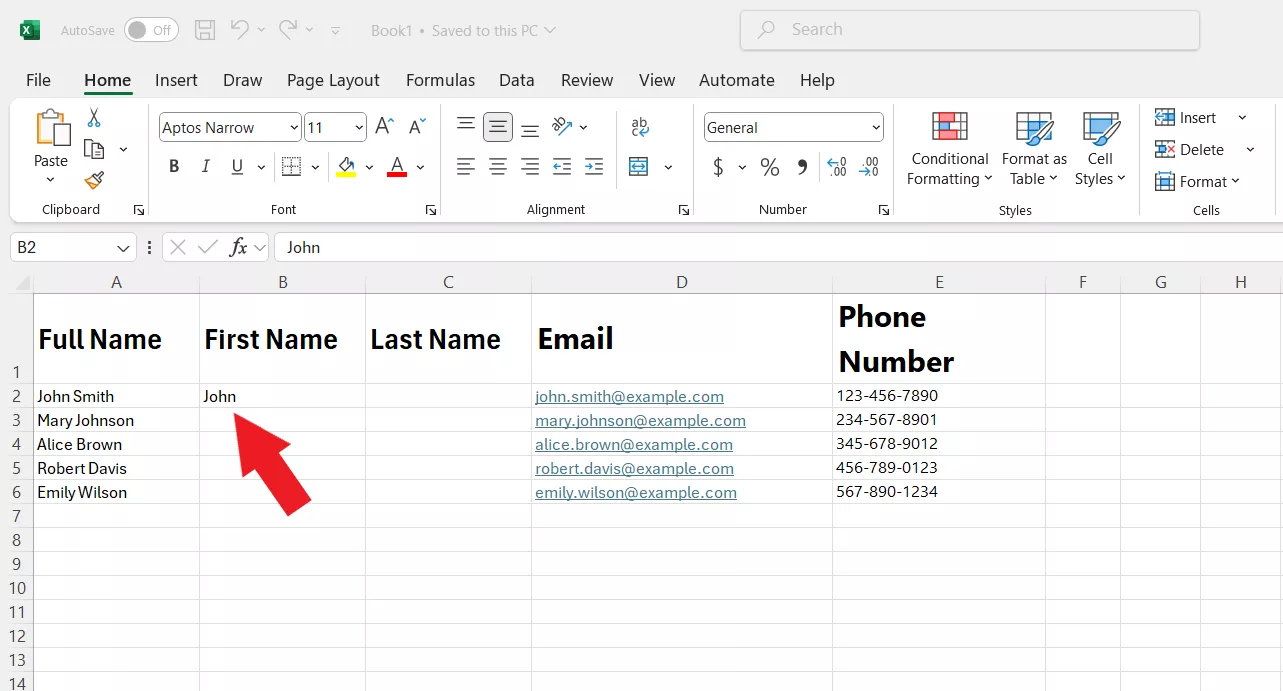Toggle Middle Align vertical alignment
Viewport: 1283px width, 691px height.
coord(498,127)
